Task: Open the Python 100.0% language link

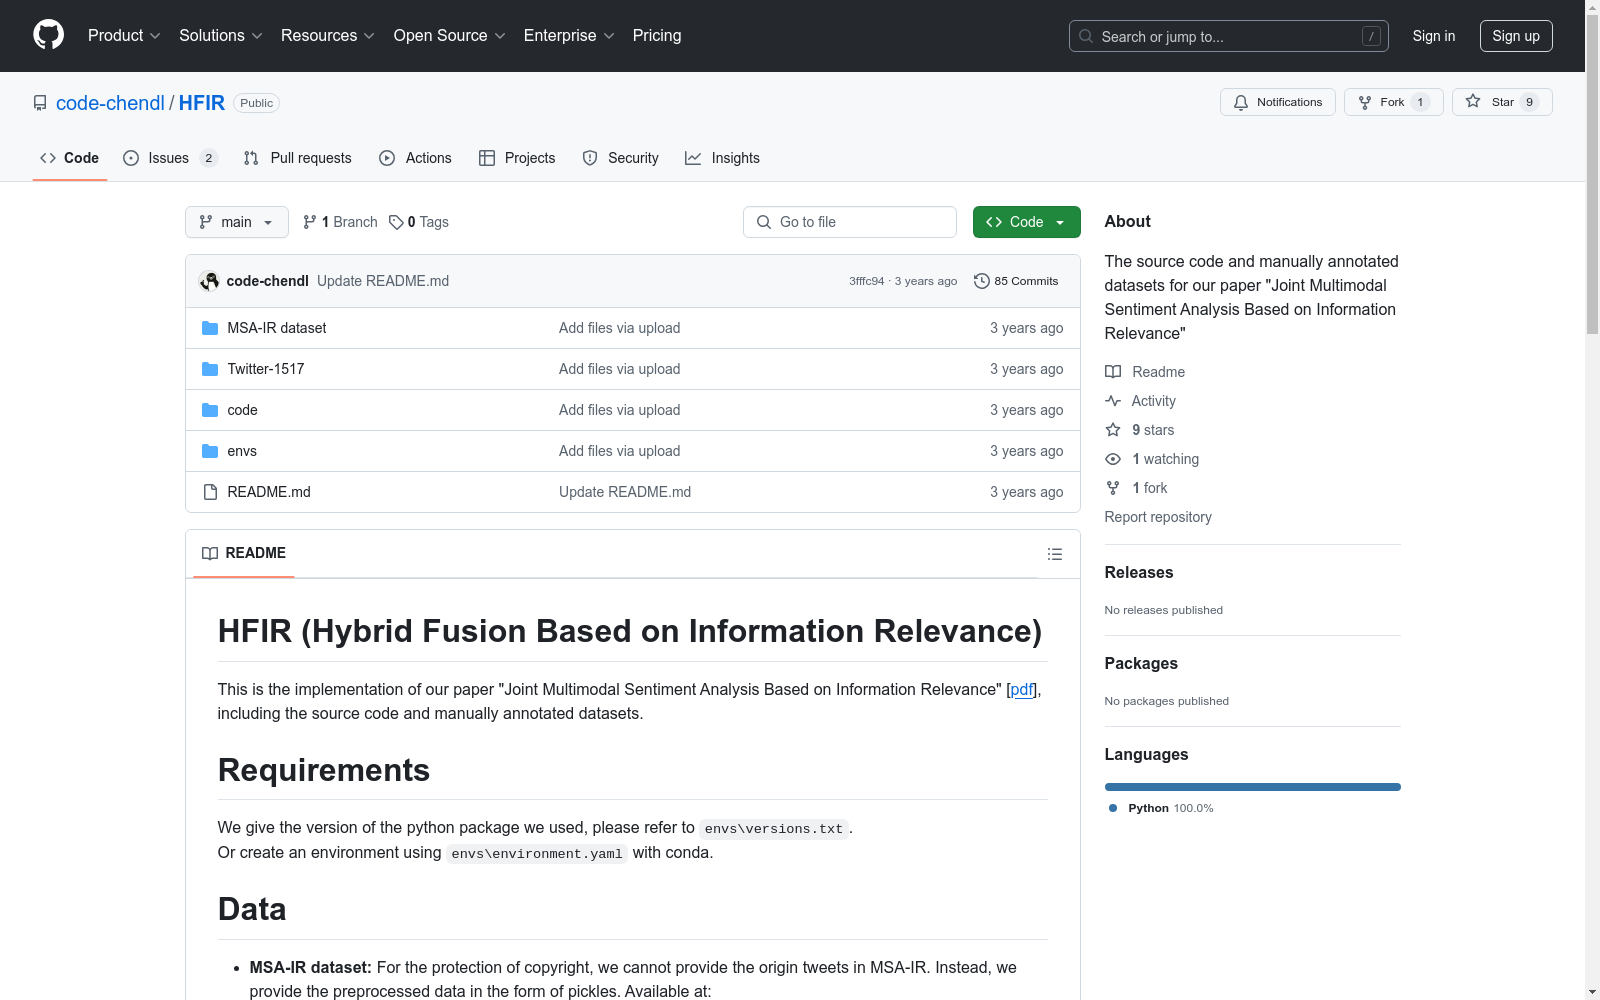Action: point(1161,808)
